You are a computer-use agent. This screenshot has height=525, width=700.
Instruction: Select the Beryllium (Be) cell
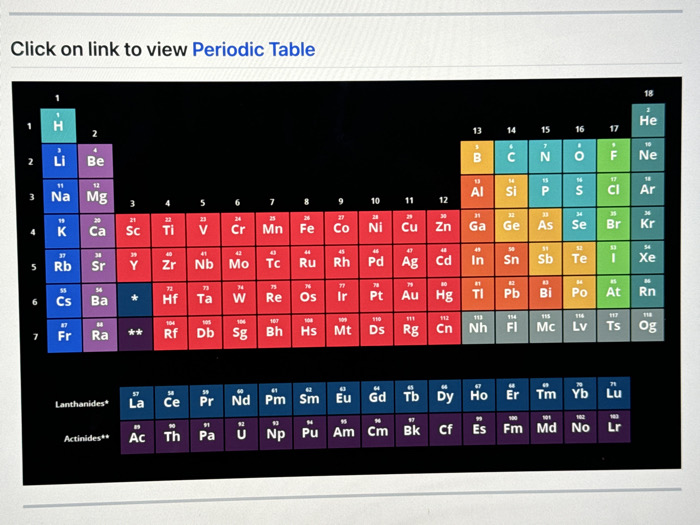96,161
